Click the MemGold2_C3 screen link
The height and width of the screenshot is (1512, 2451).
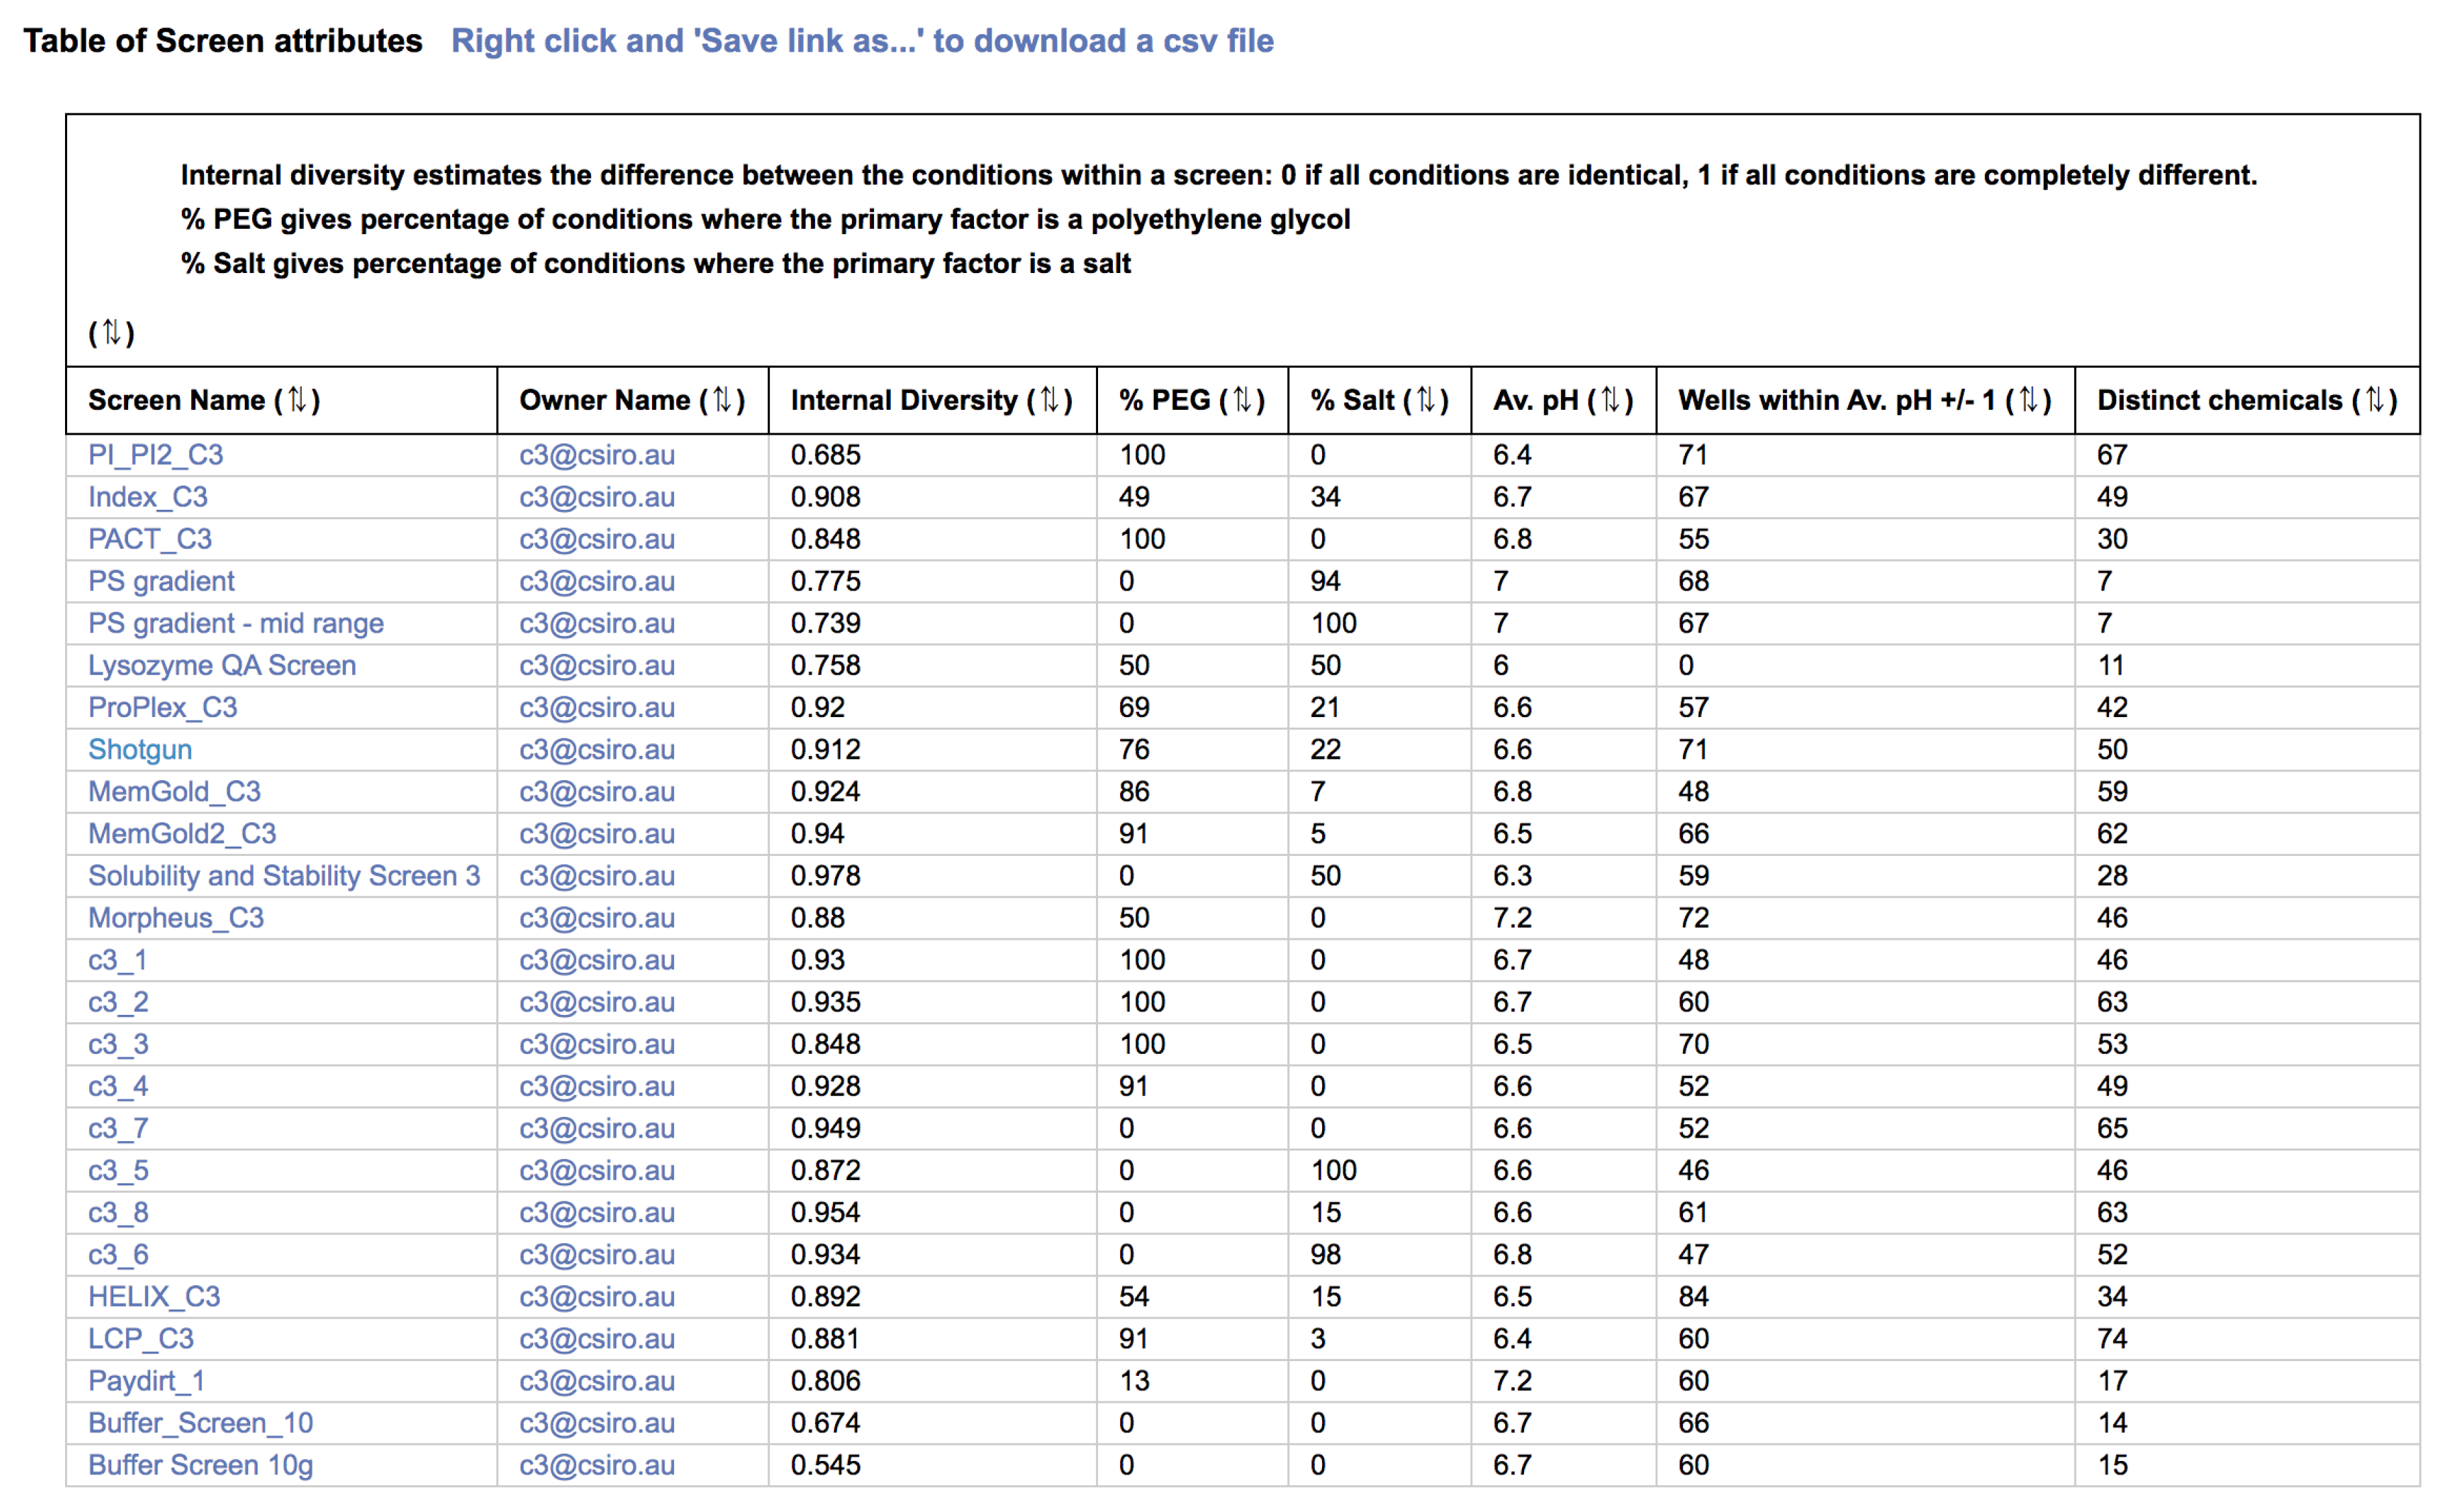[x=182, y=834]
